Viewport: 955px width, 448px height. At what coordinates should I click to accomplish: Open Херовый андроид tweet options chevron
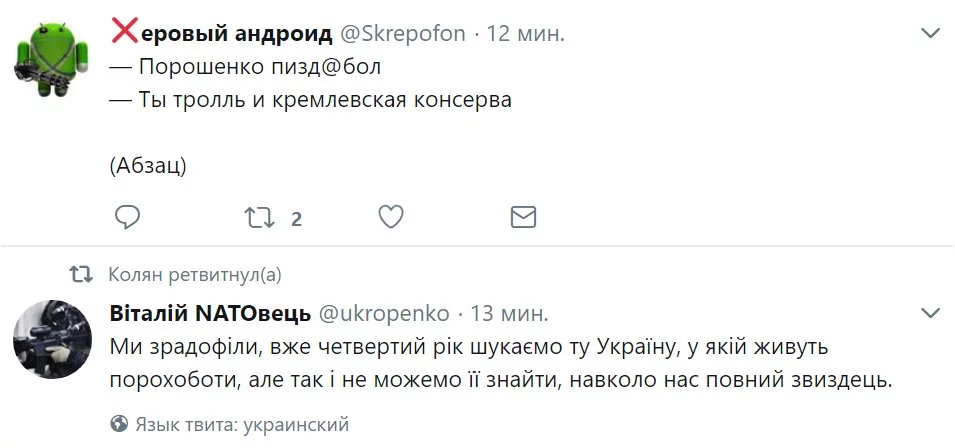pyautogui.click(x=930, y=33)
